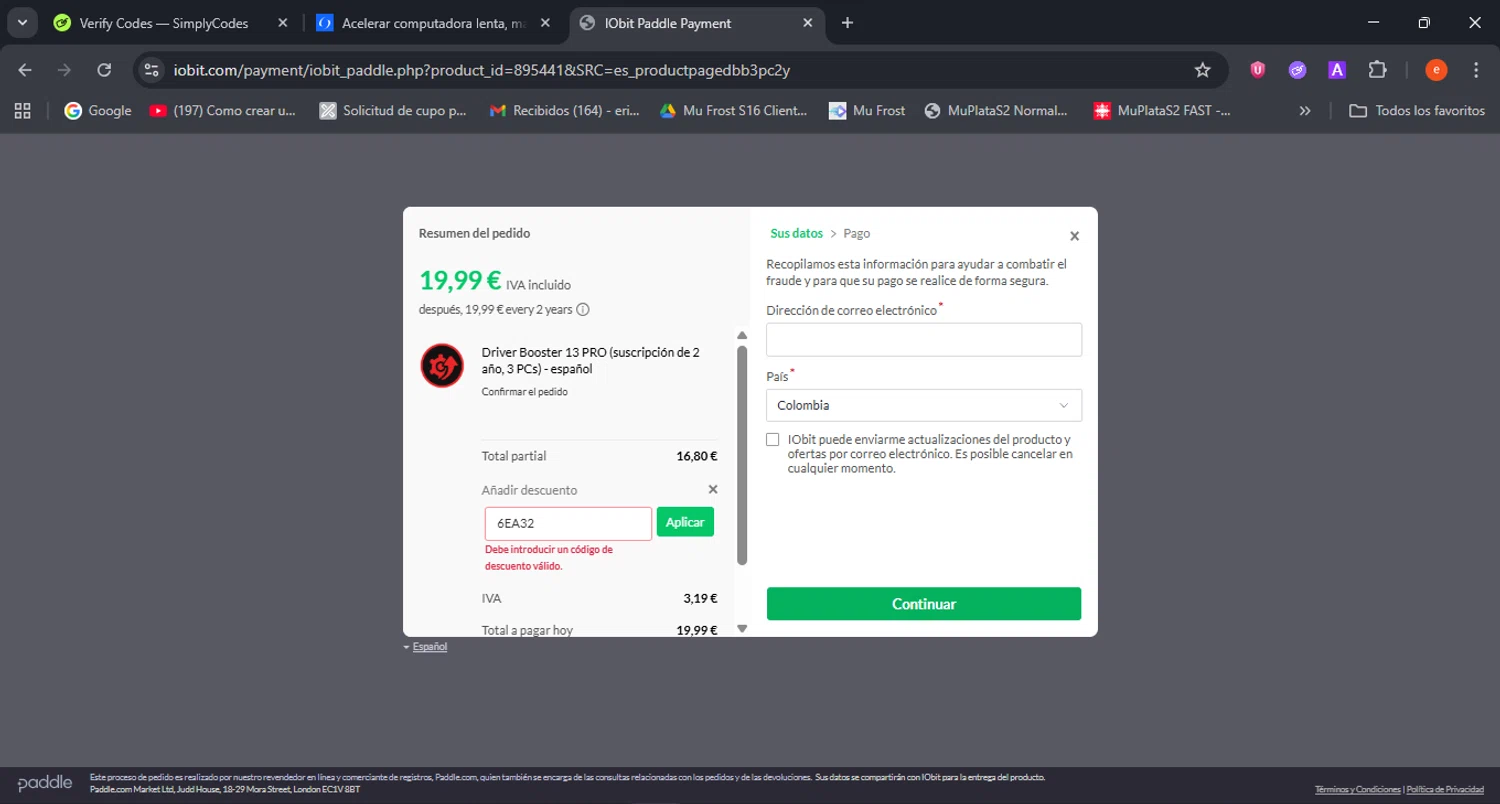Bookmark this page with the star icon
The height and width of the screenshot is (804, 1500).
tap(1203, 70)
